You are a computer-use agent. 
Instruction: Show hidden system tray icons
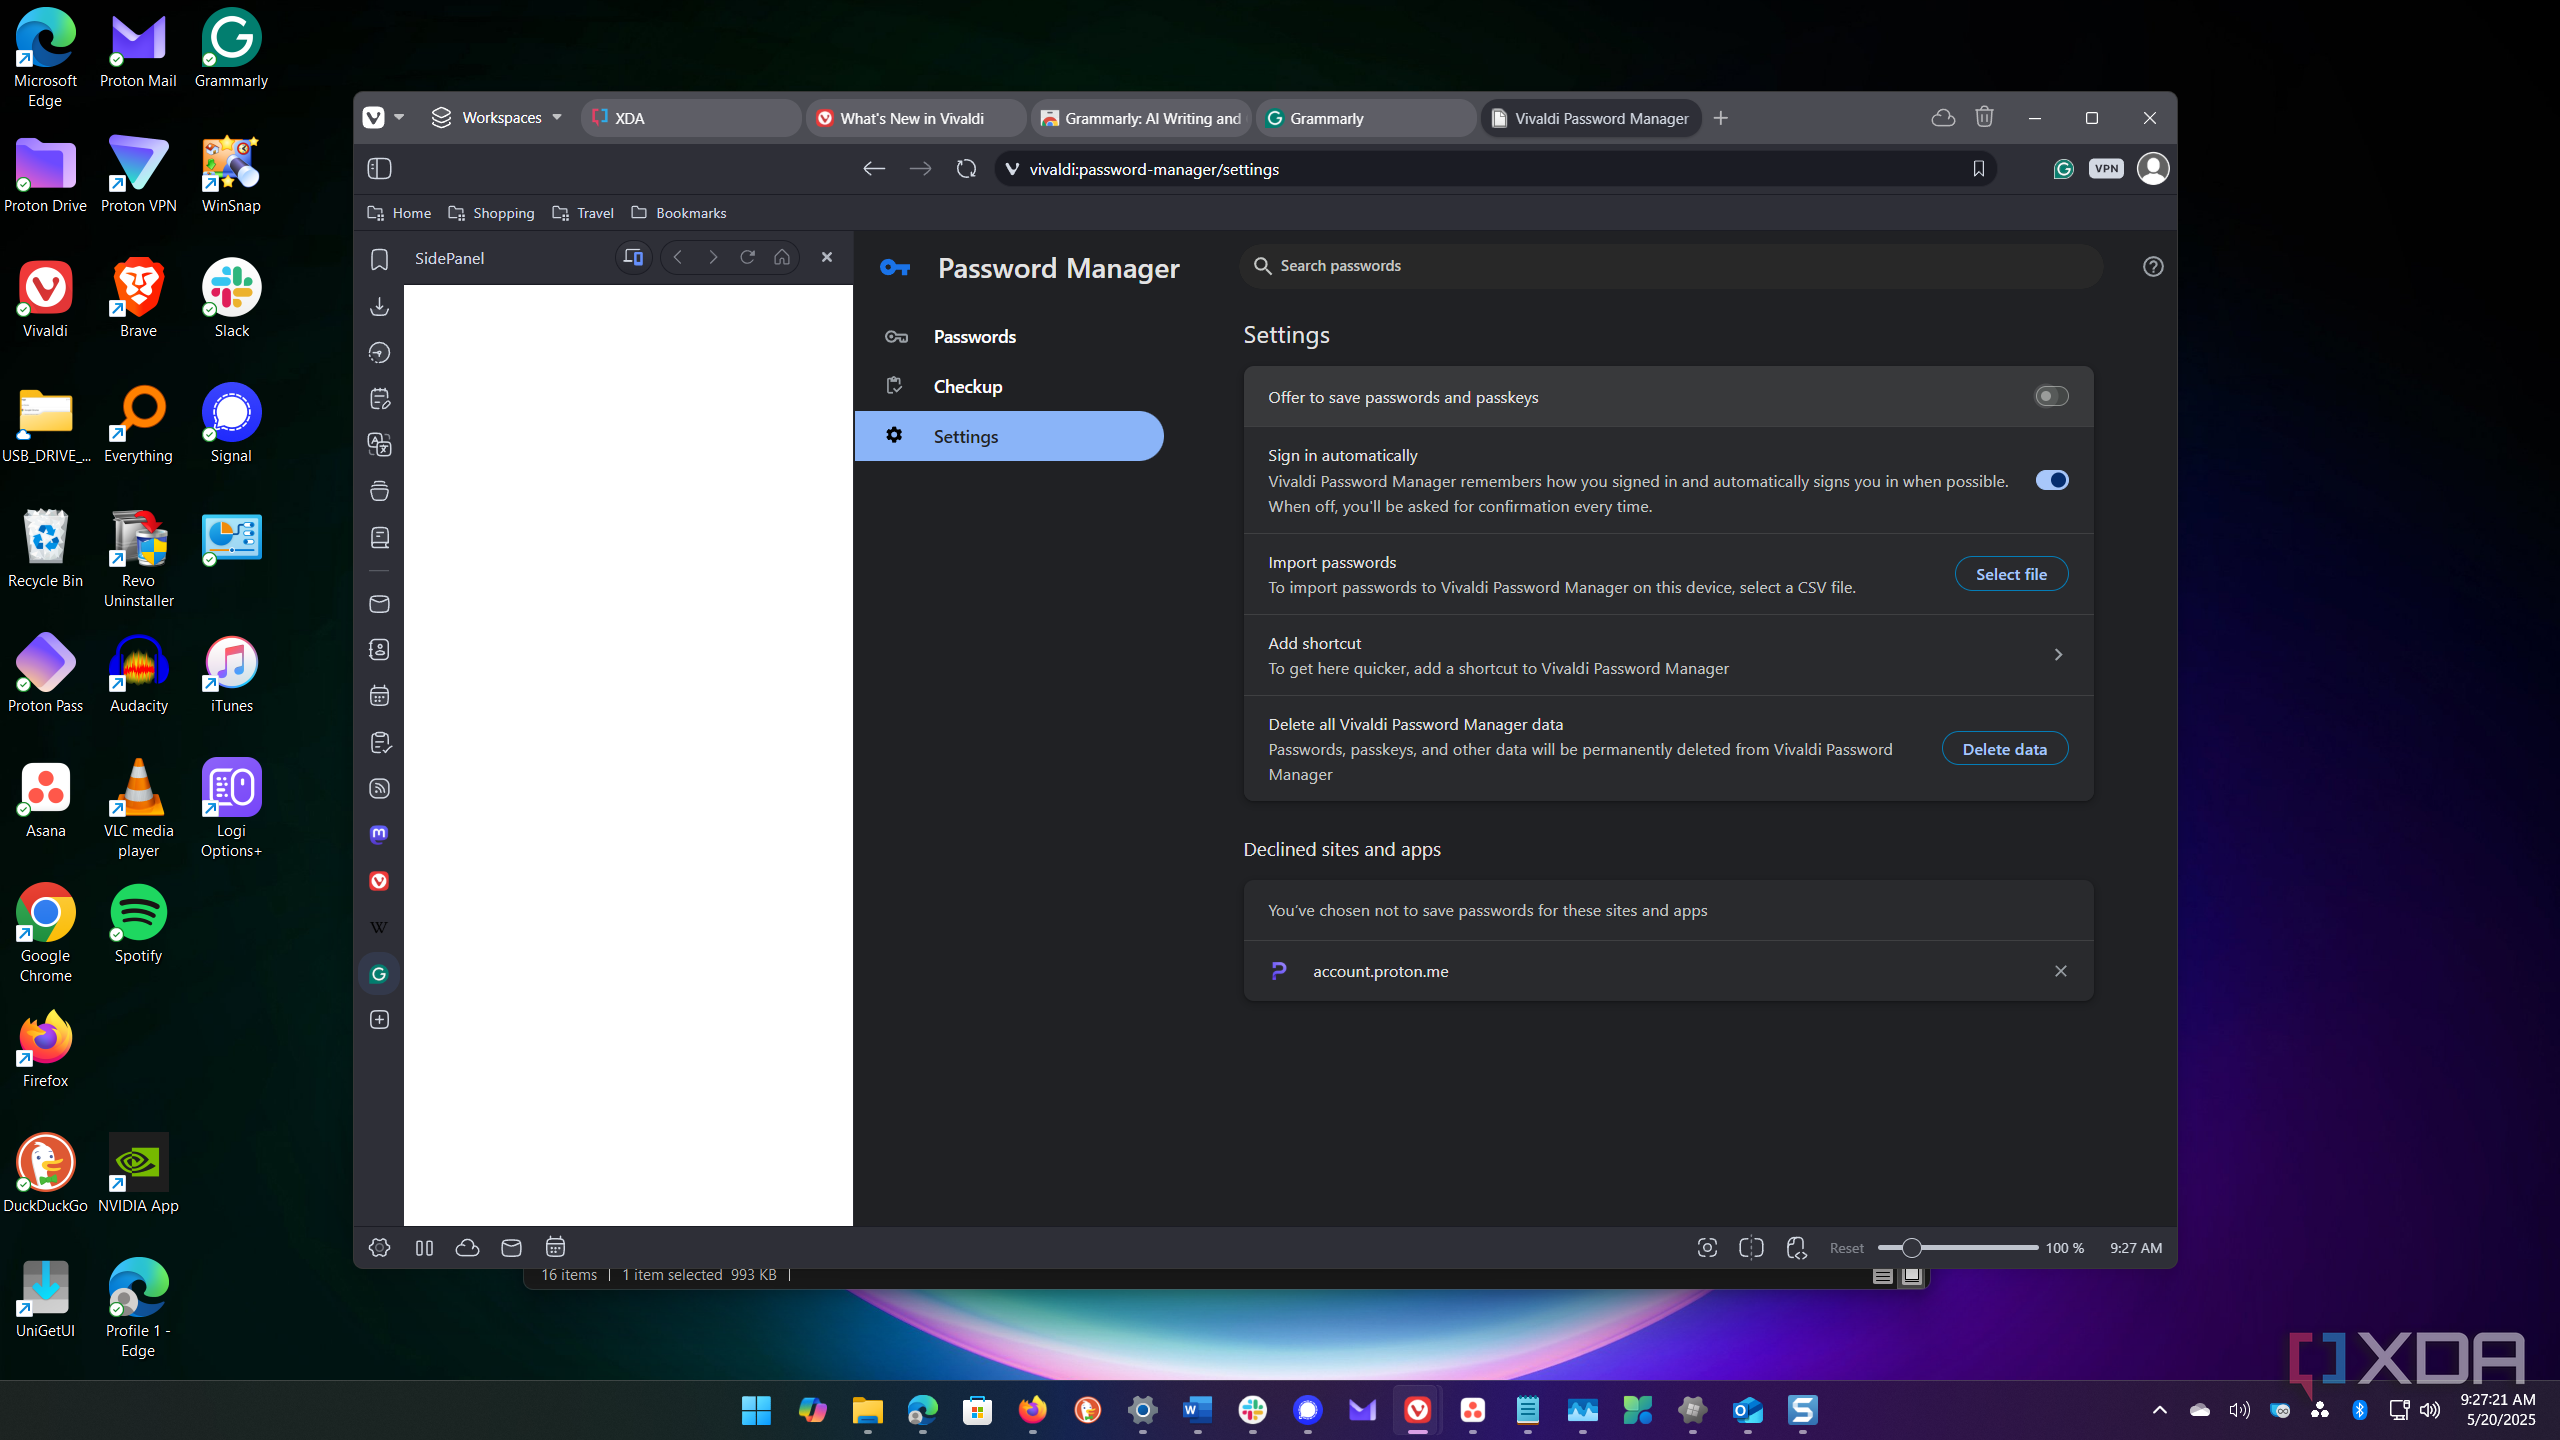[x=2159, y=1410]
